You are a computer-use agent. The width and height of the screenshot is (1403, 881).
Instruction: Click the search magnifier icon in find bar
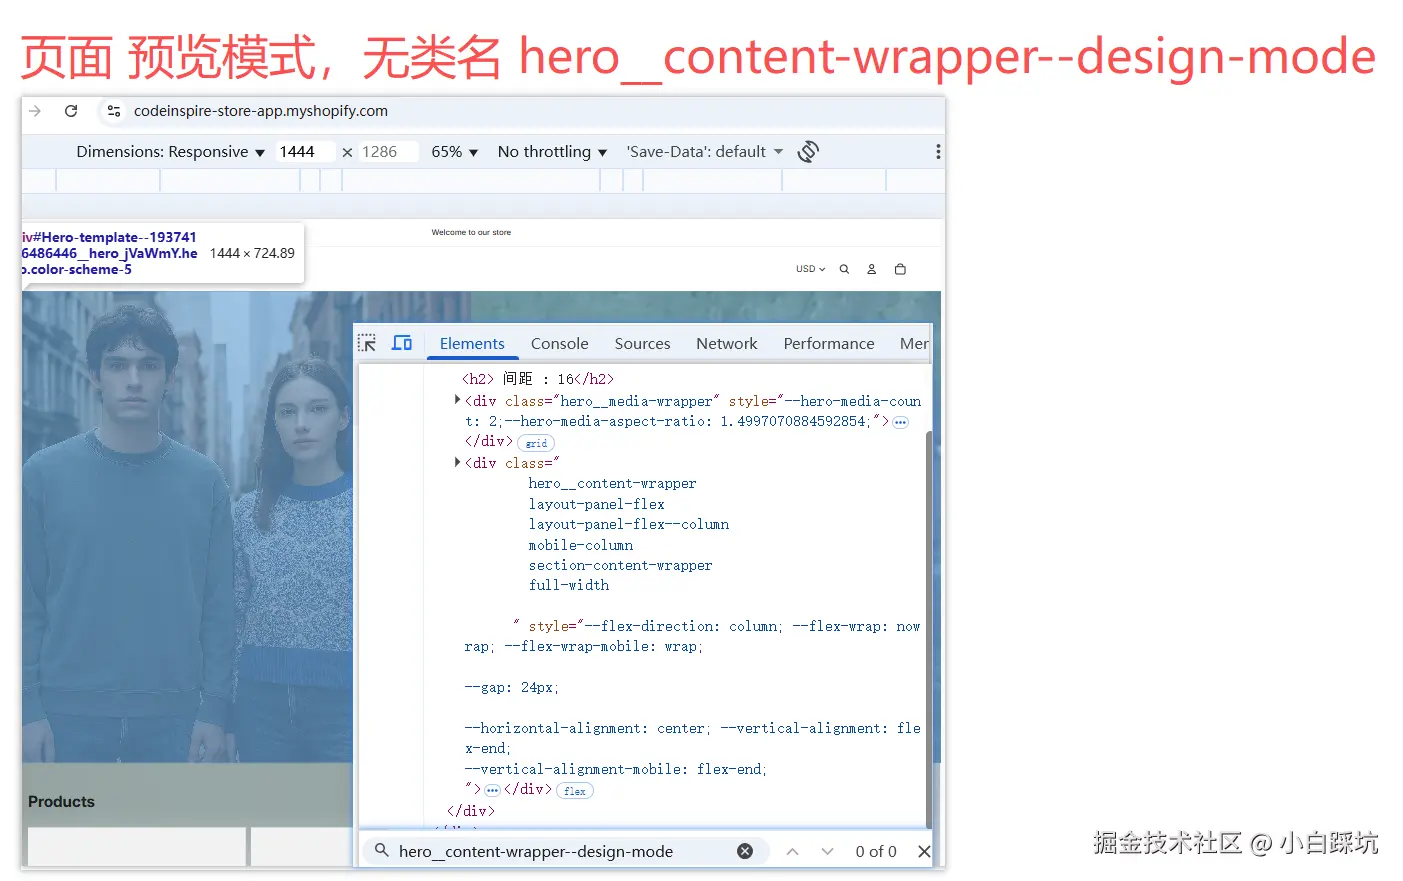pyautogui.click(x=381, y=850)
